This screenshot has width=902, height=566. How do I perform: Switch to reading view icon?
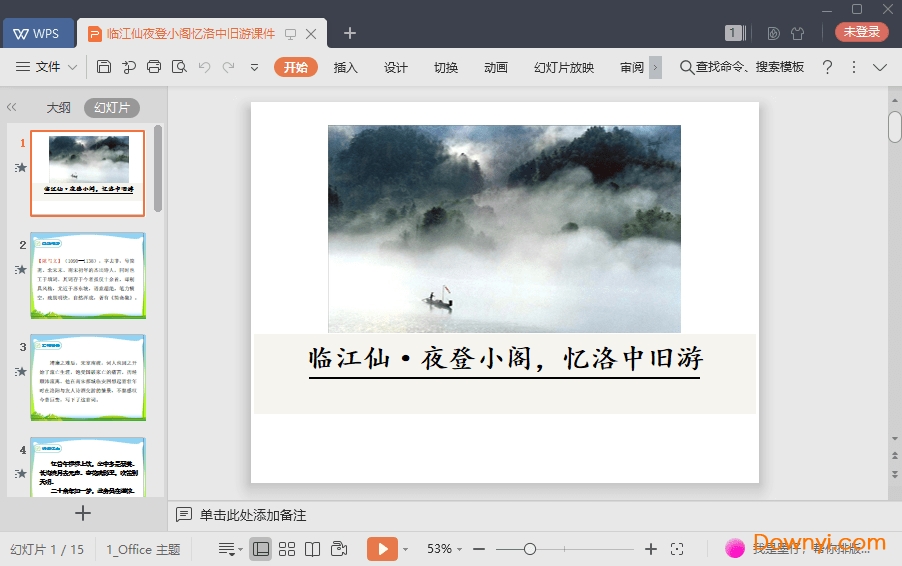(312, 549)
